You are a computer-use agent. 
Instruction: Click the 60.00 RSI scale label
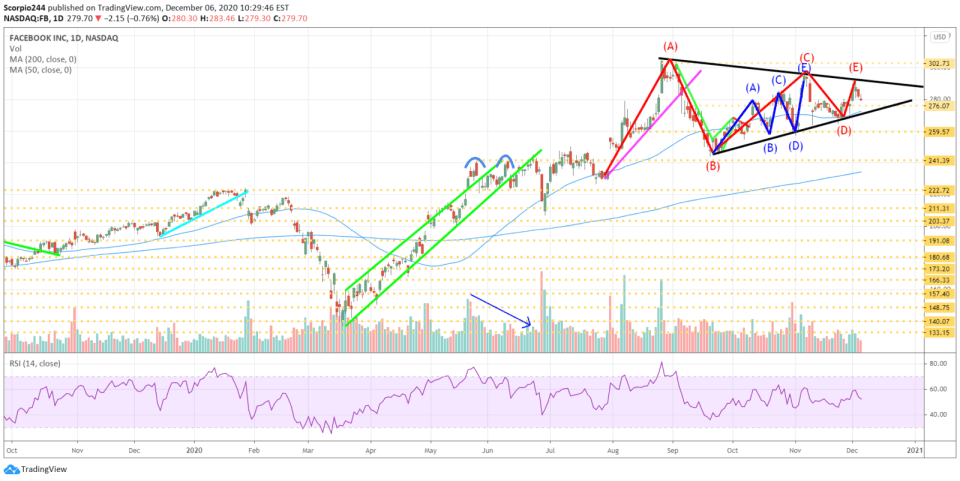click(x=939, y=389)
